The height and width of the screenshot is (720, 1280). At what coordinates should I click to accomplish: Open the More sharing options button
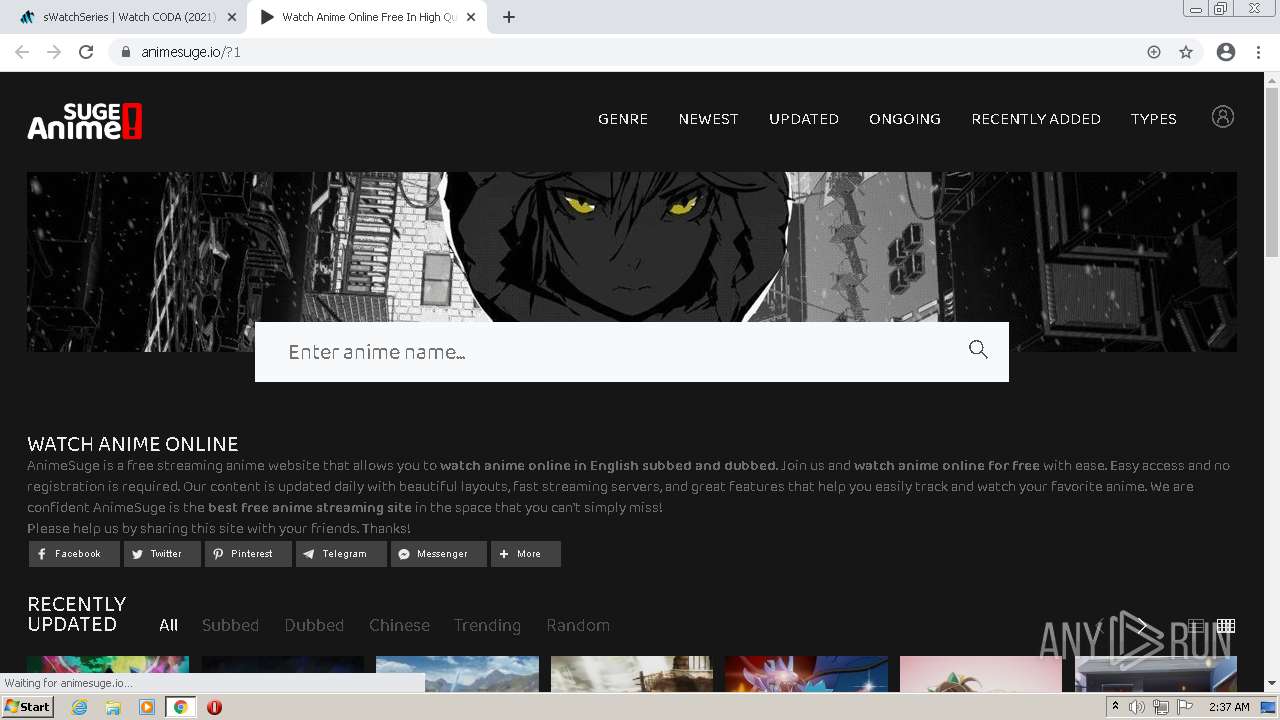click(x=526, y=554)
